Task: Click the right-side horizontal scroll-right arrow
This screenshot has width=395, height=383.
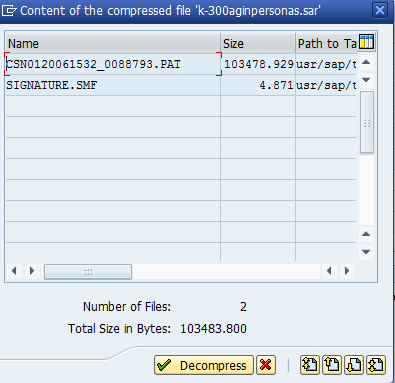Action: [x=347, y=271]
